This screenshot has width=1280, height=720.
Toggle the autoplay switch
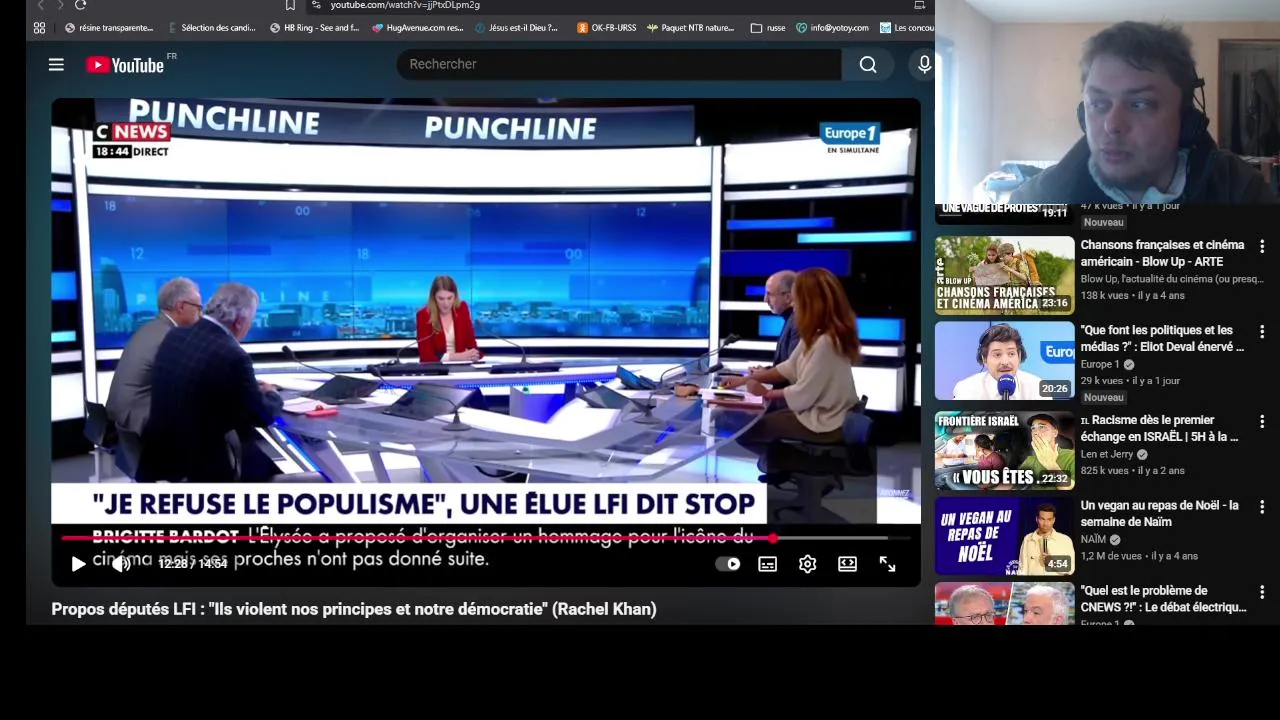pos(728,564)
